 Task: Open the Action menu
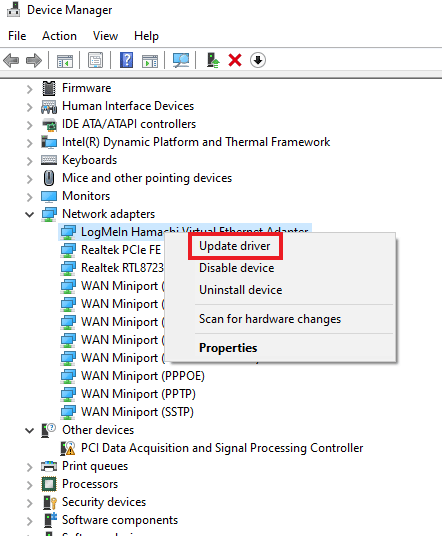click(x=59, y=36)
